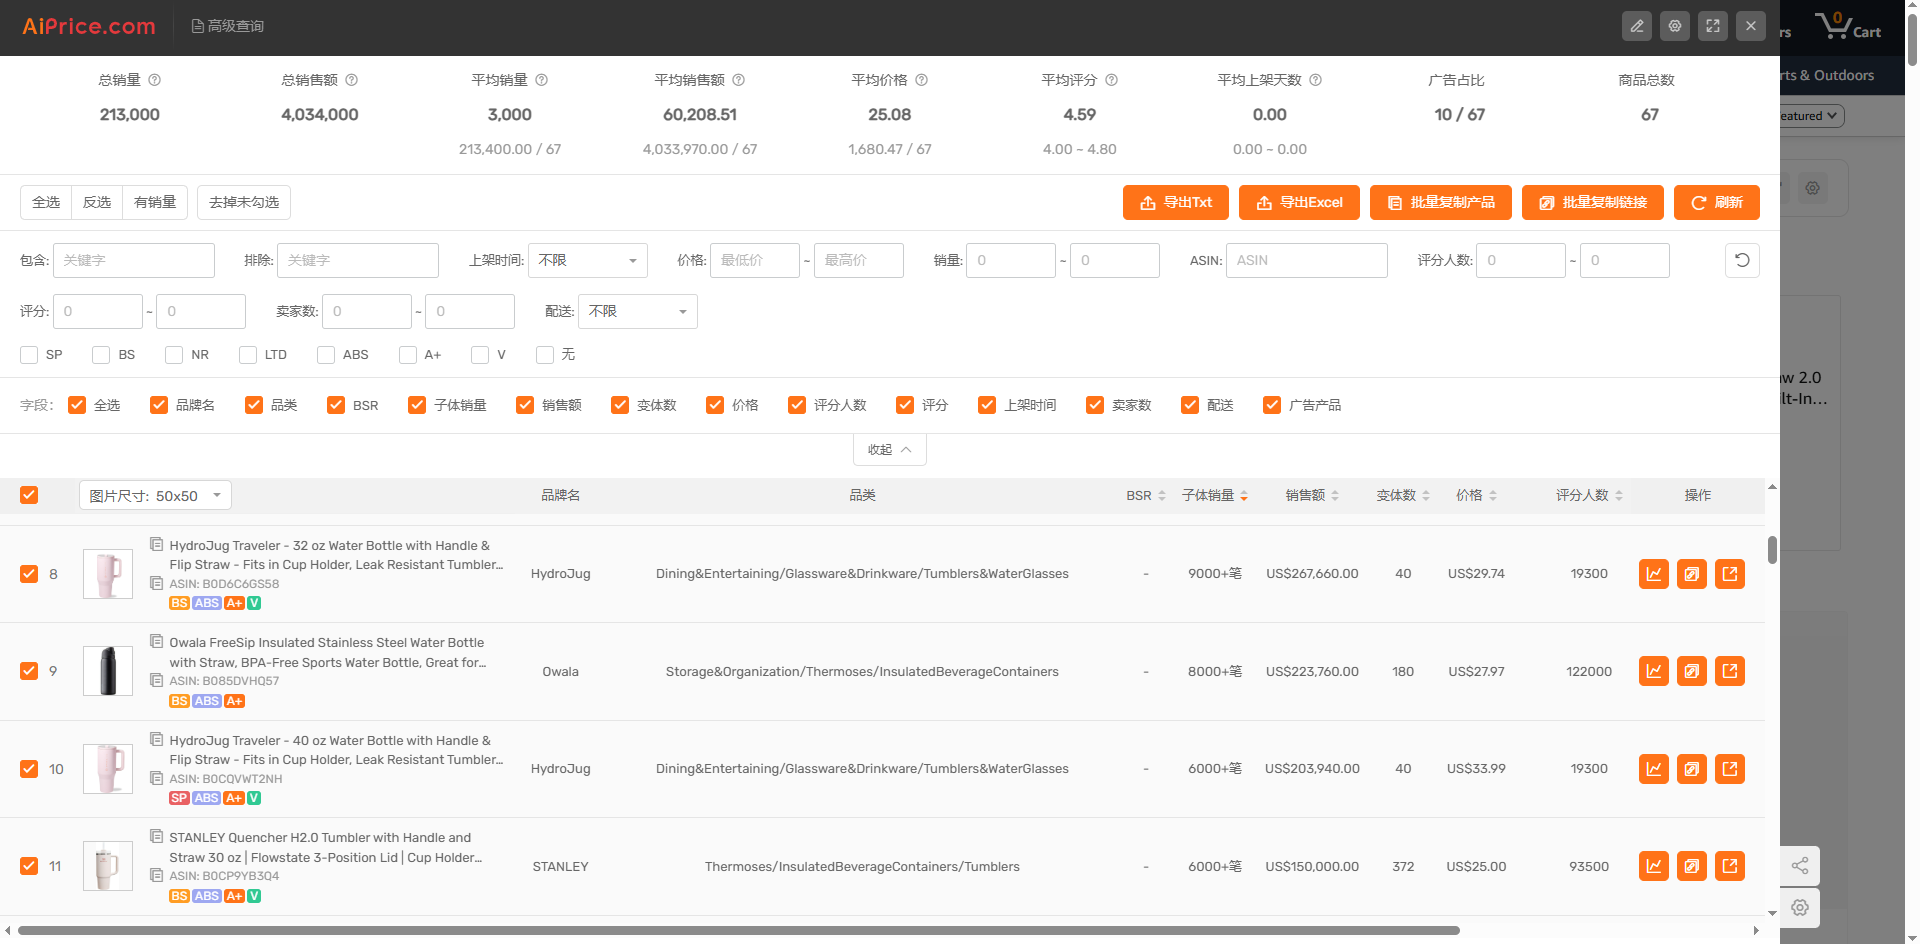Click AiPrice.com logo

coord(89,26)
